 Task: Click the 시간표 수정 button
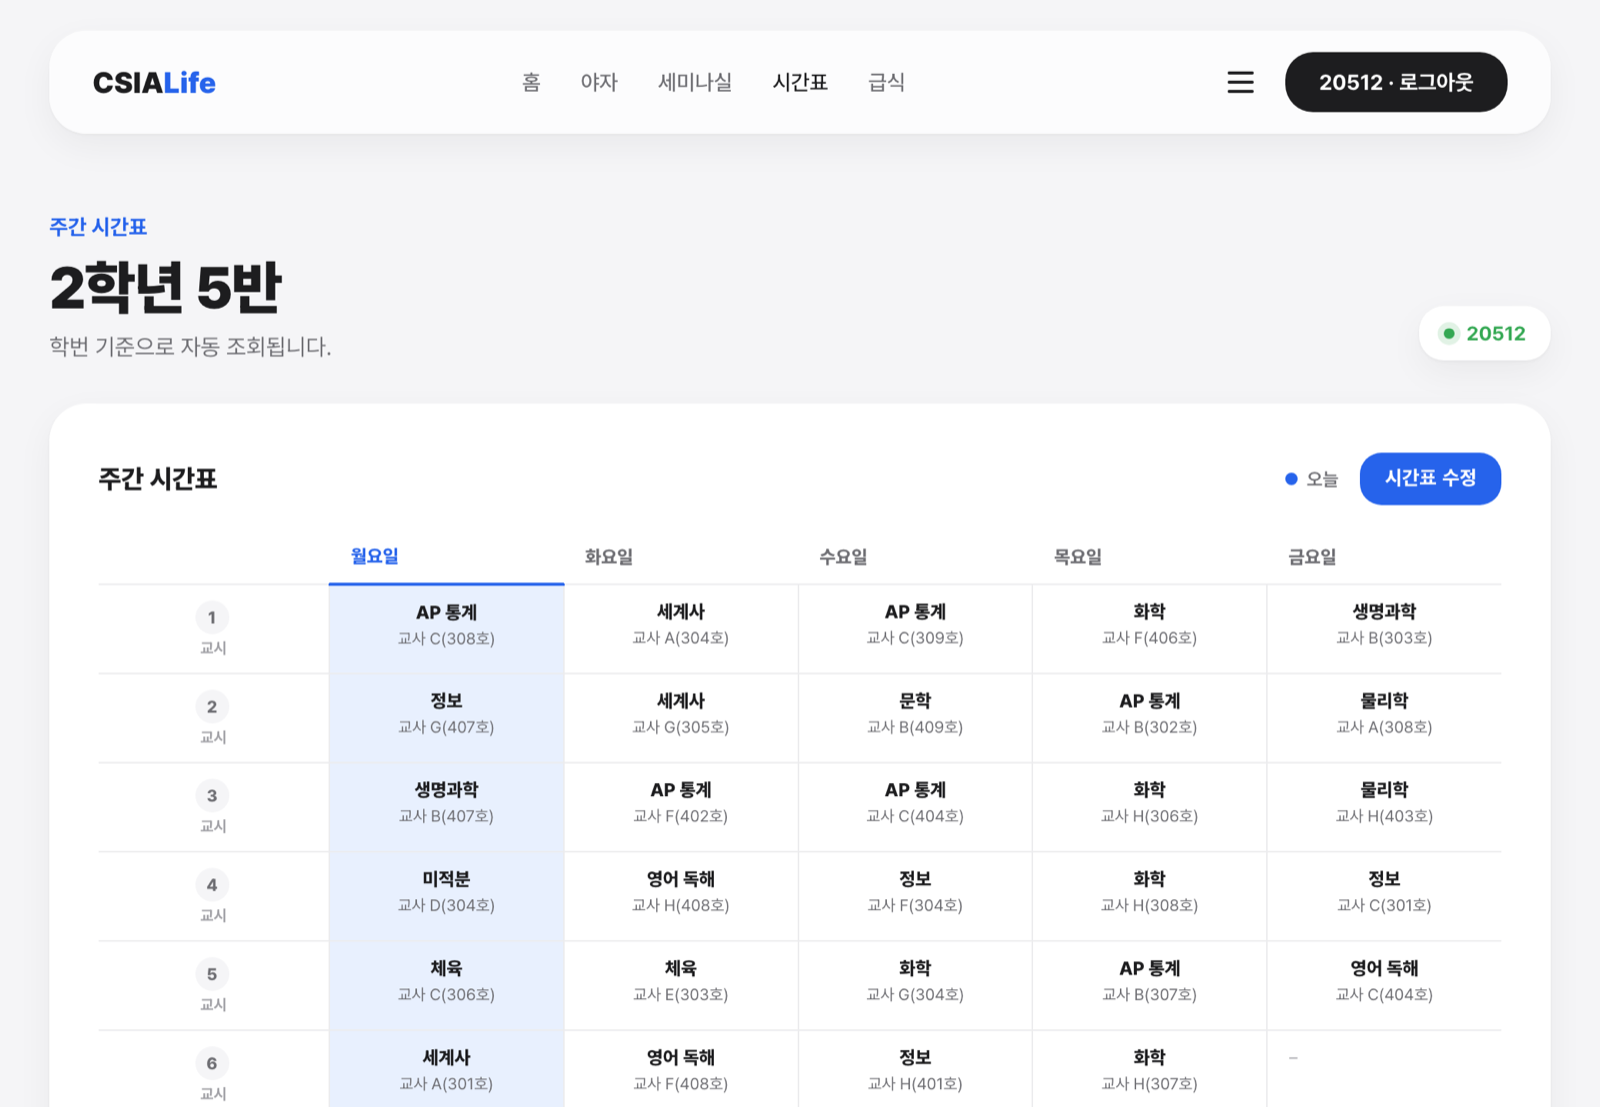point(1430,478)
